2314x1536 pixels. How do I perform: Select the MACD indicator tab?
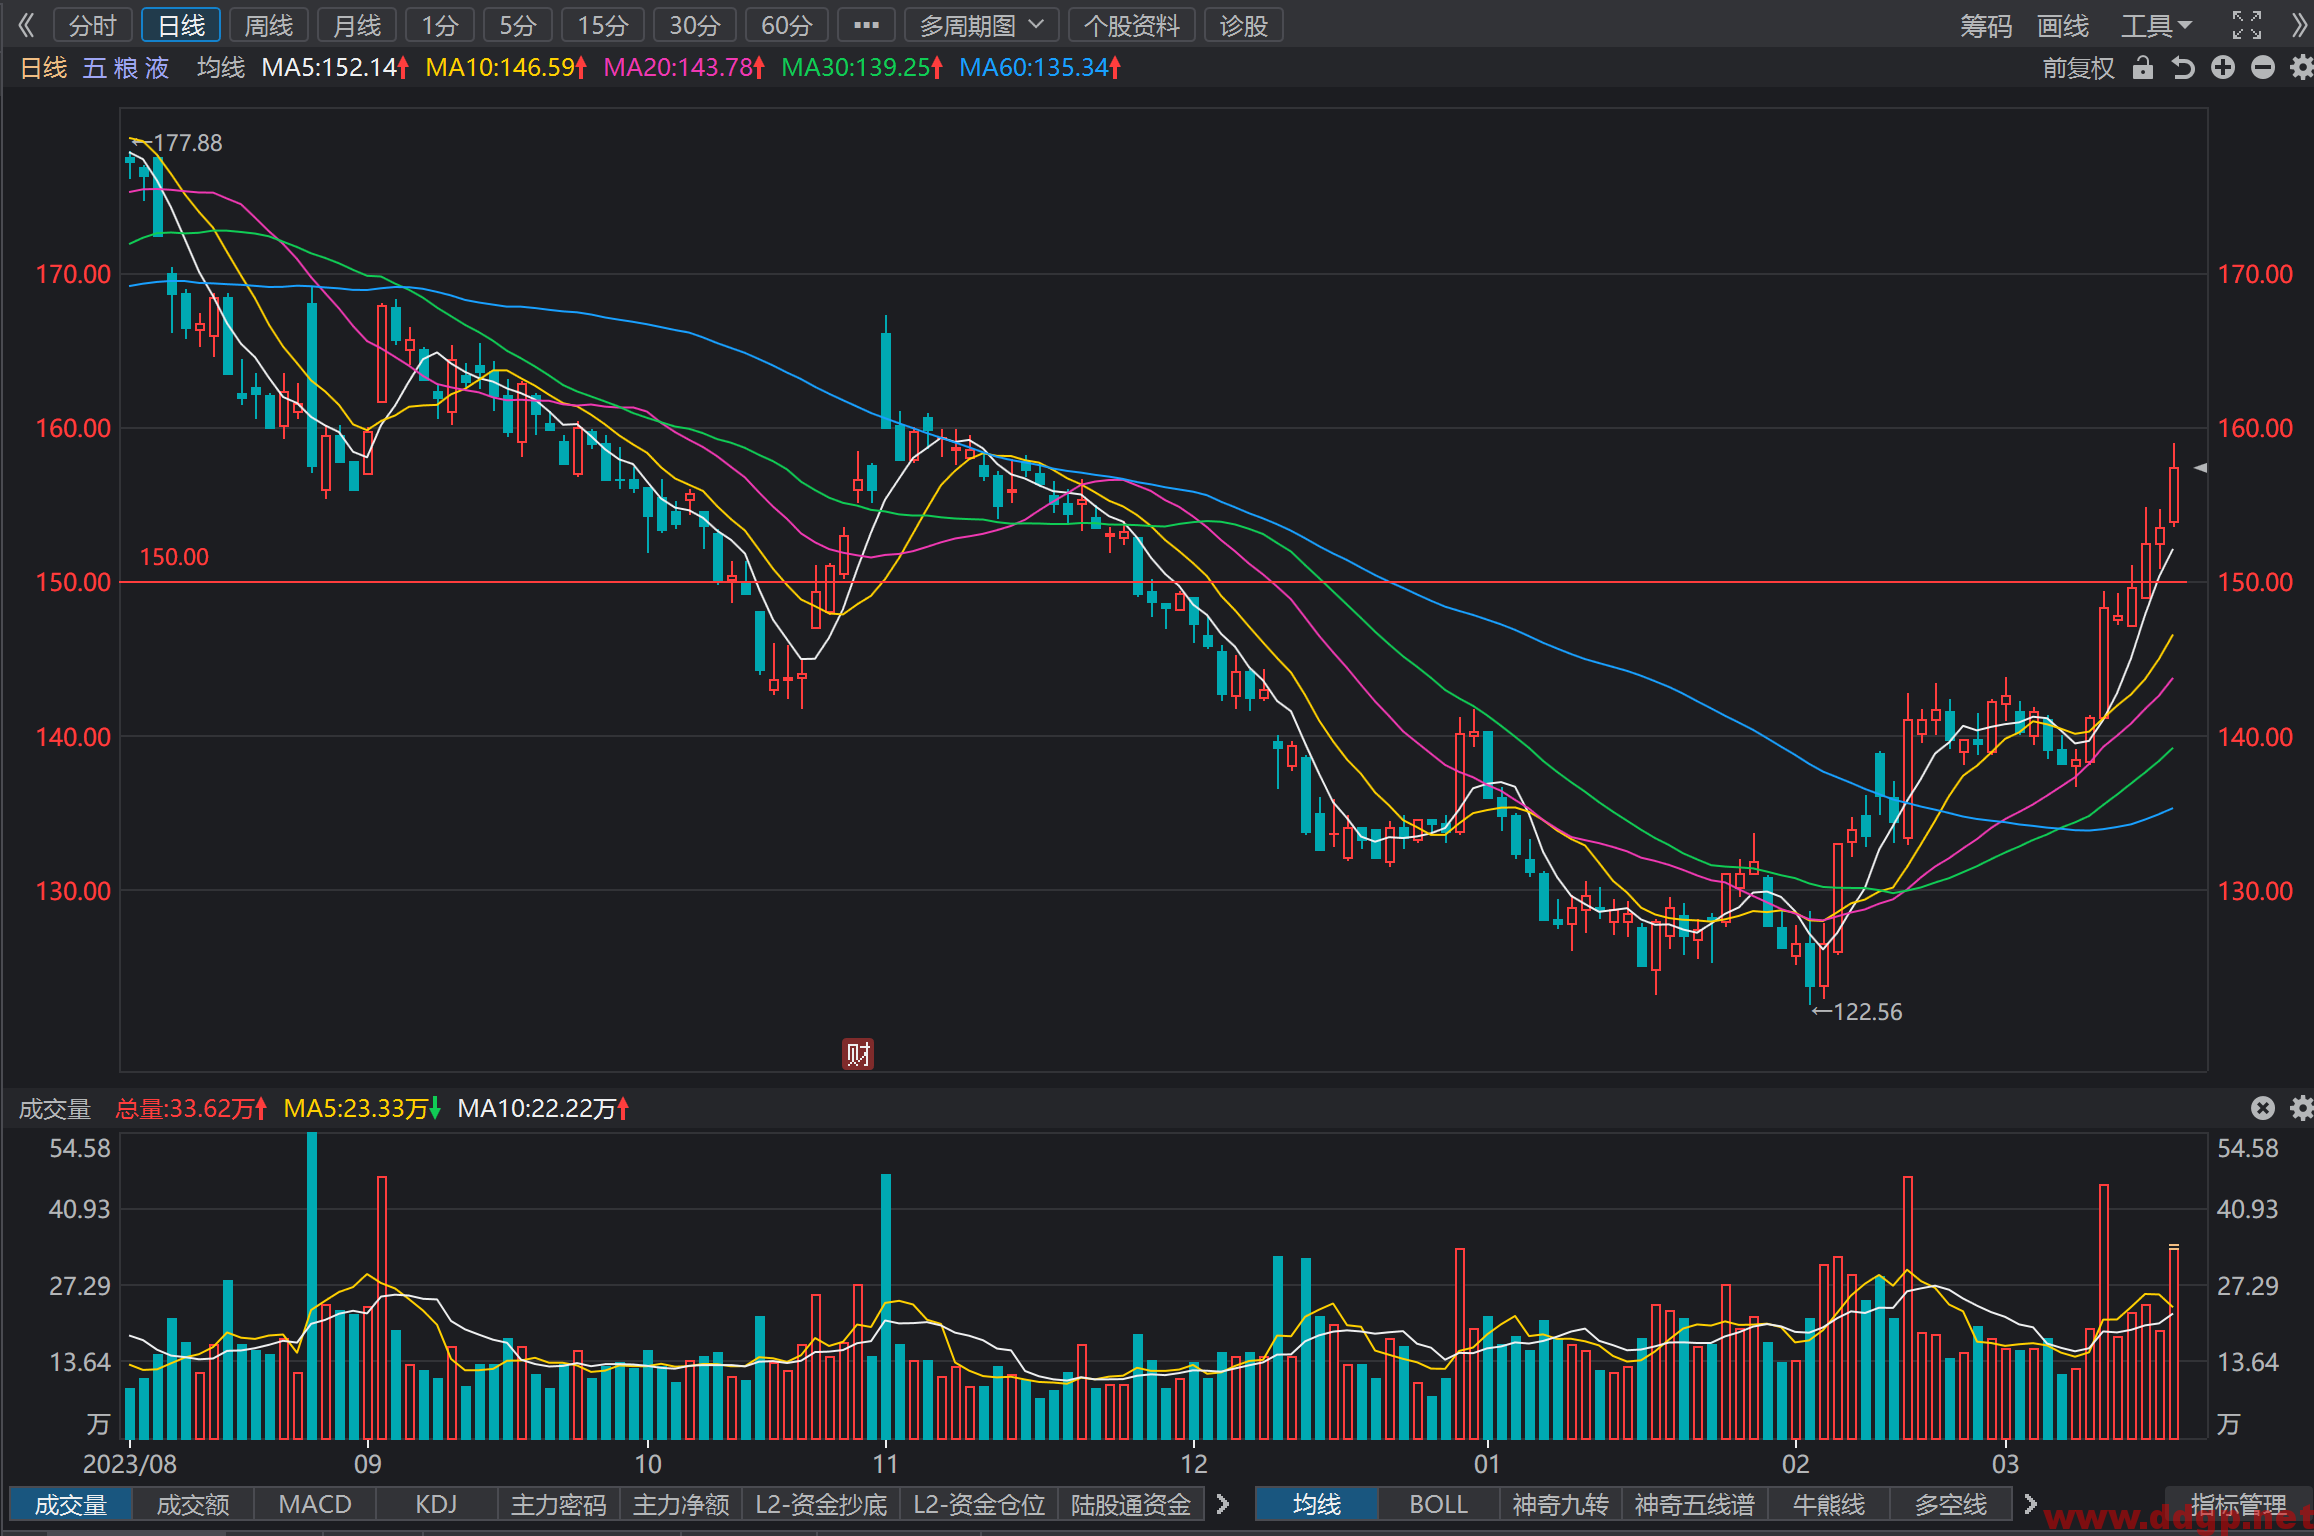coord(315,1504)
